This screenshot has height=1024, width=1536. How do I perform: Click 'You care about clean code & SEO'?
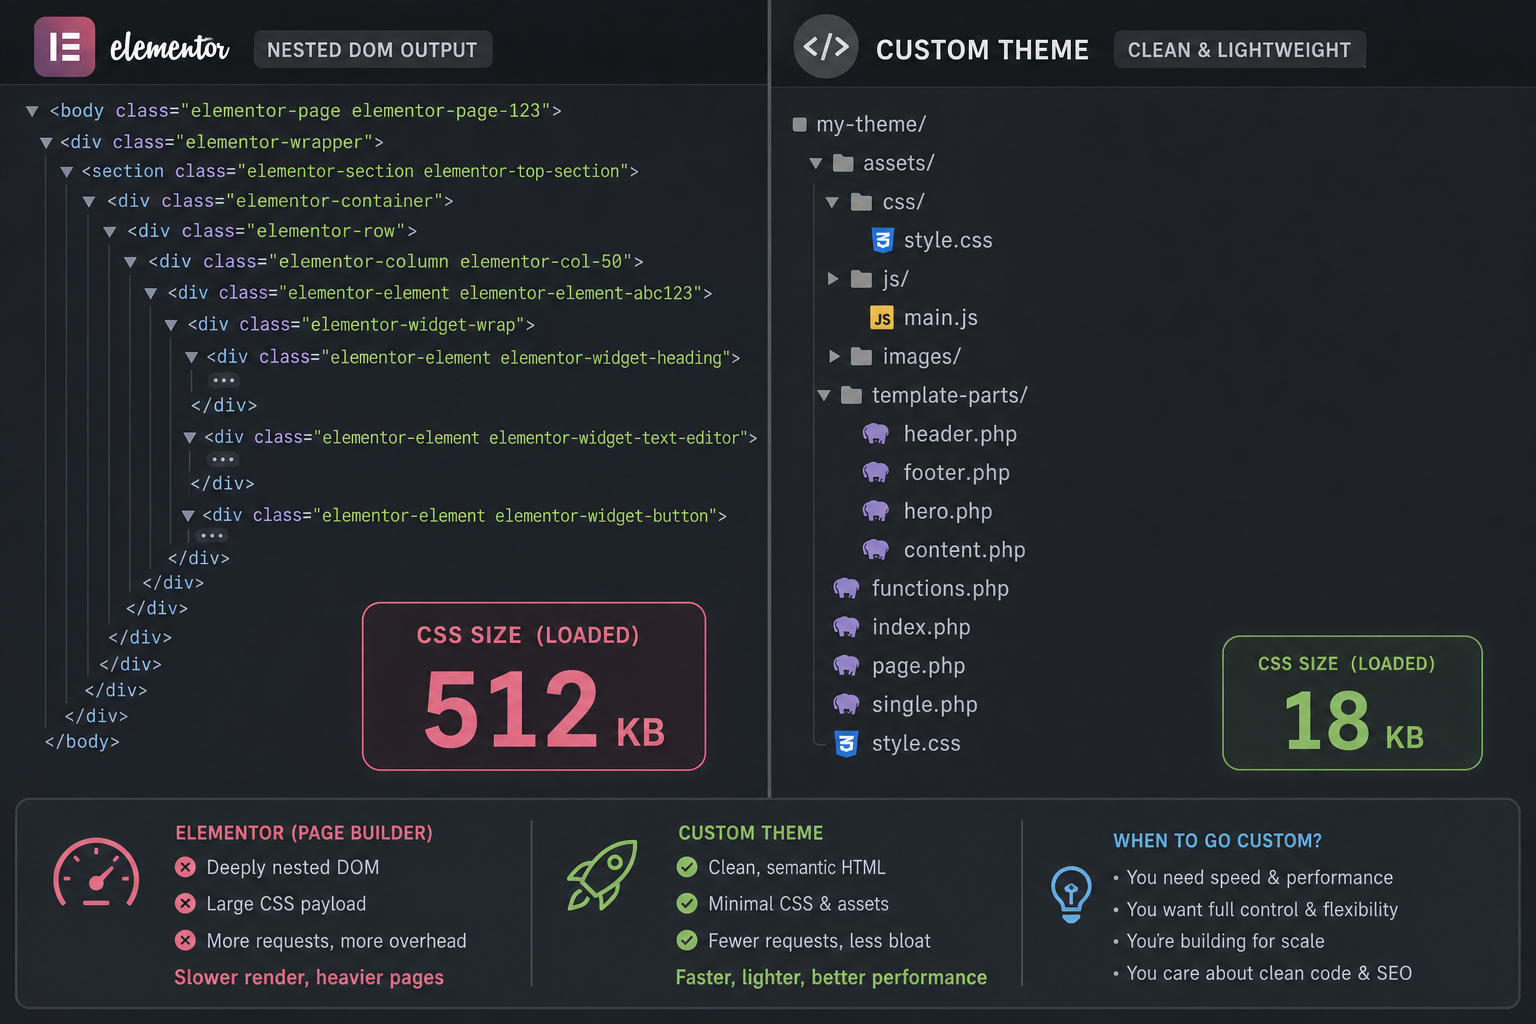(1269, 973)
